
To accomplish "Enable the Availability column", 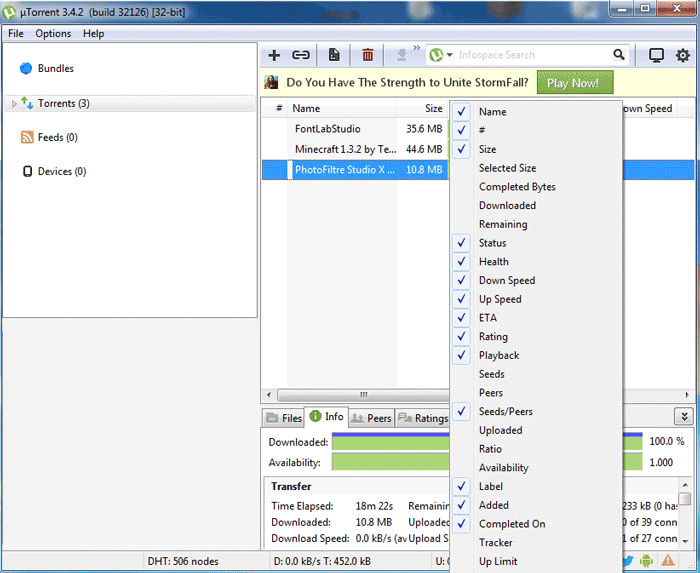I will point(536,468).
